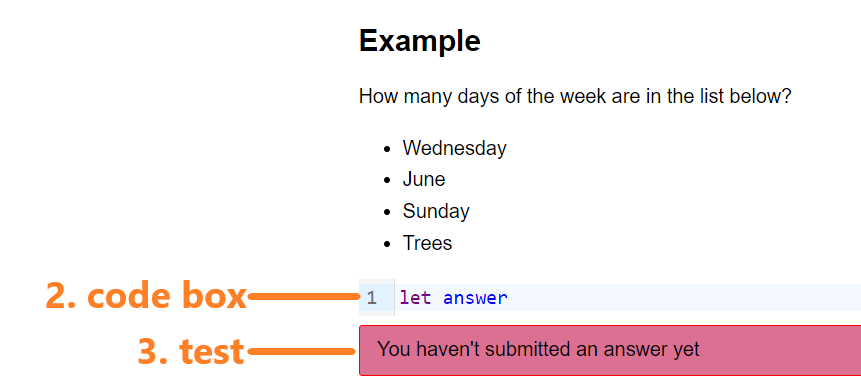
Task: Click the bullet point beside Sunday
Action: 388,212
